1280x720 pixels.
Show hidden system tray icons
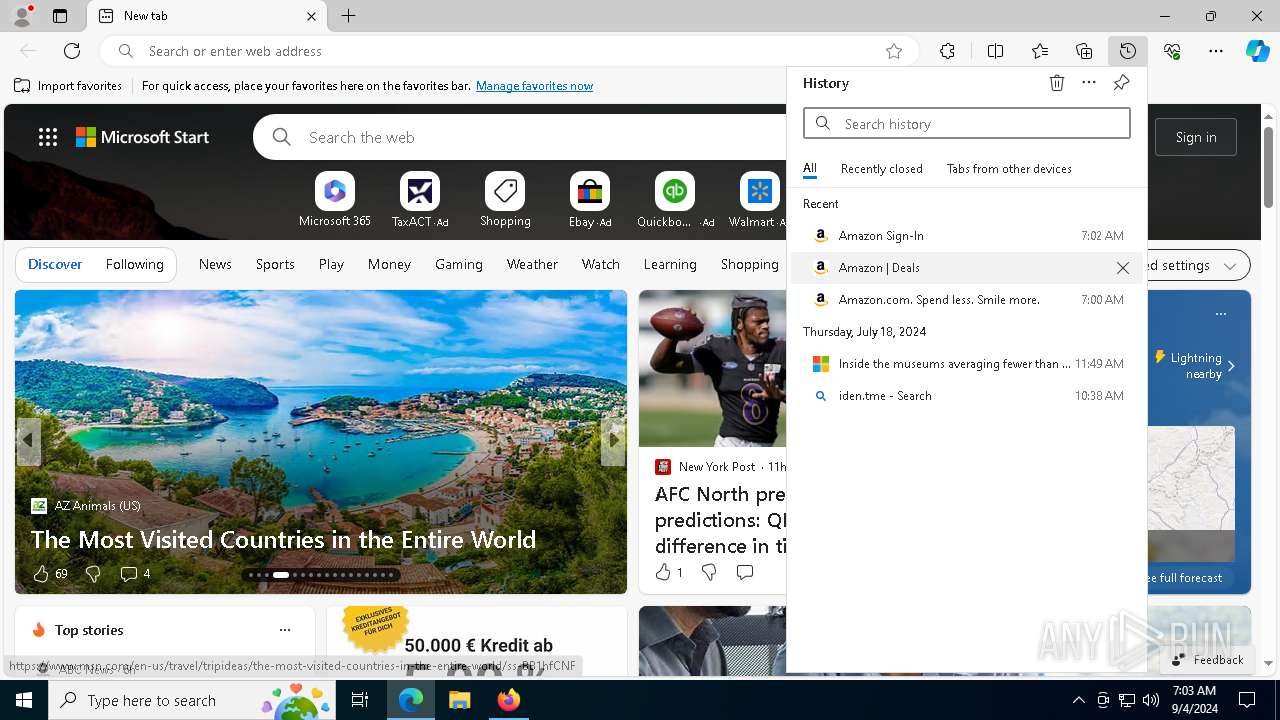[1078, 700]
